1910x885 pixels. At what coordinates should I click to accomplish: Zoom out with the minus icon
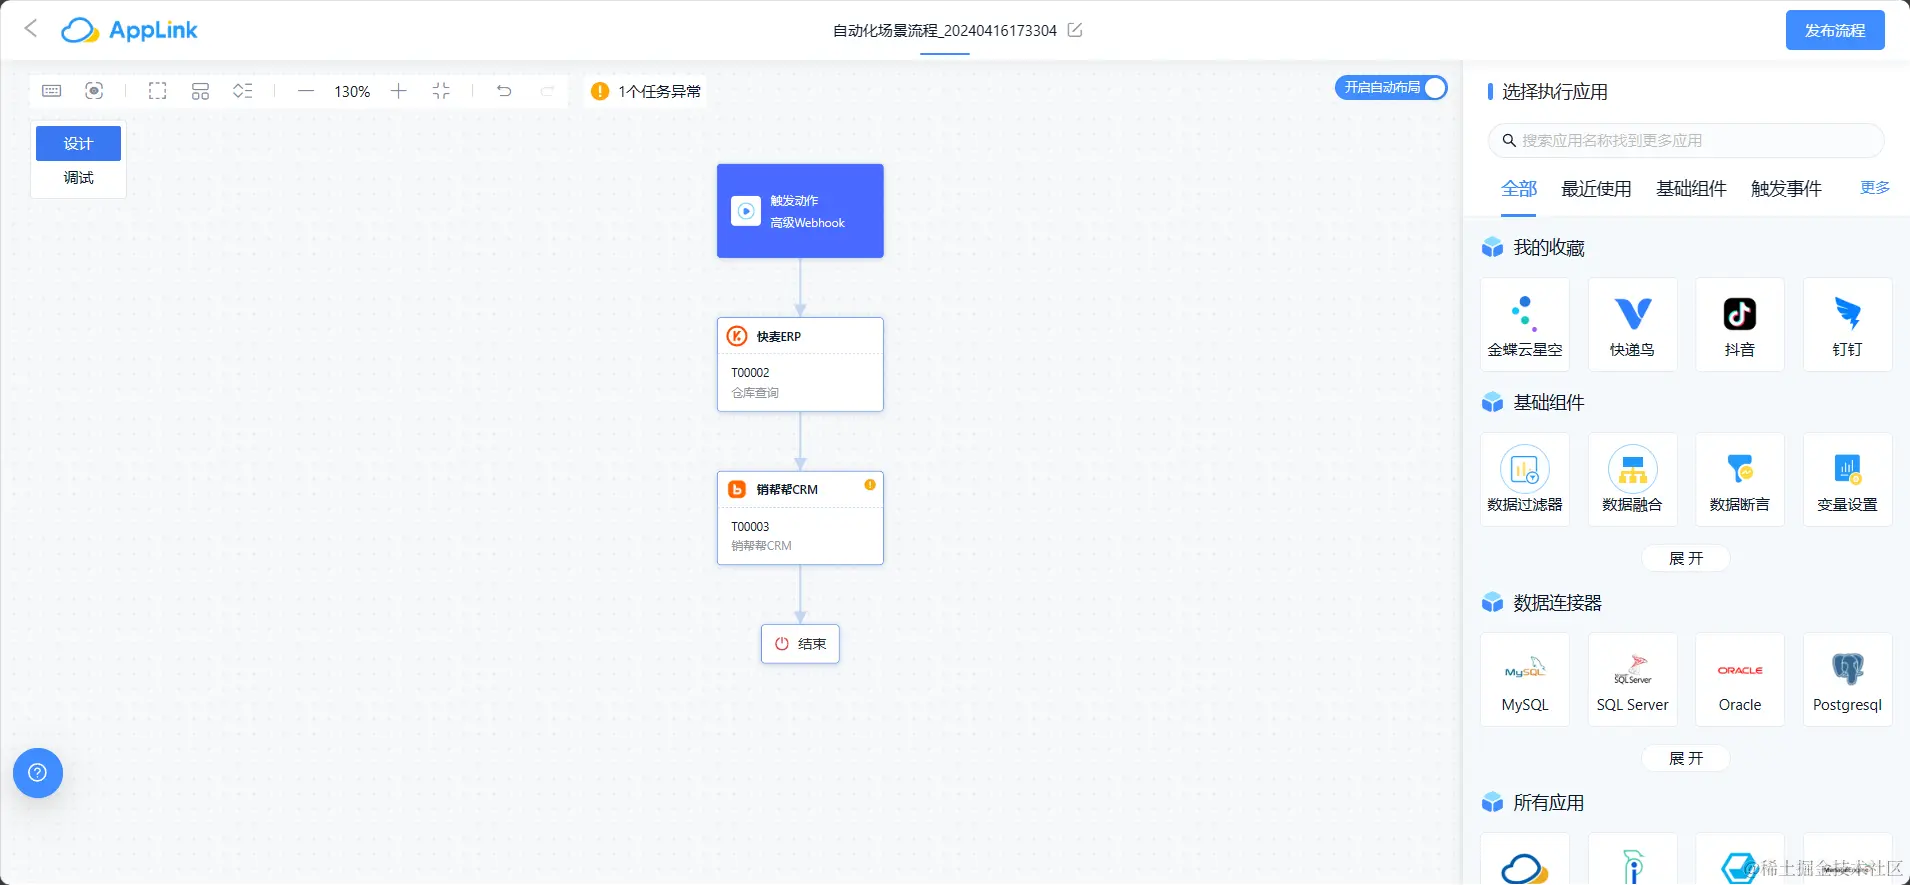pos(306,91)
